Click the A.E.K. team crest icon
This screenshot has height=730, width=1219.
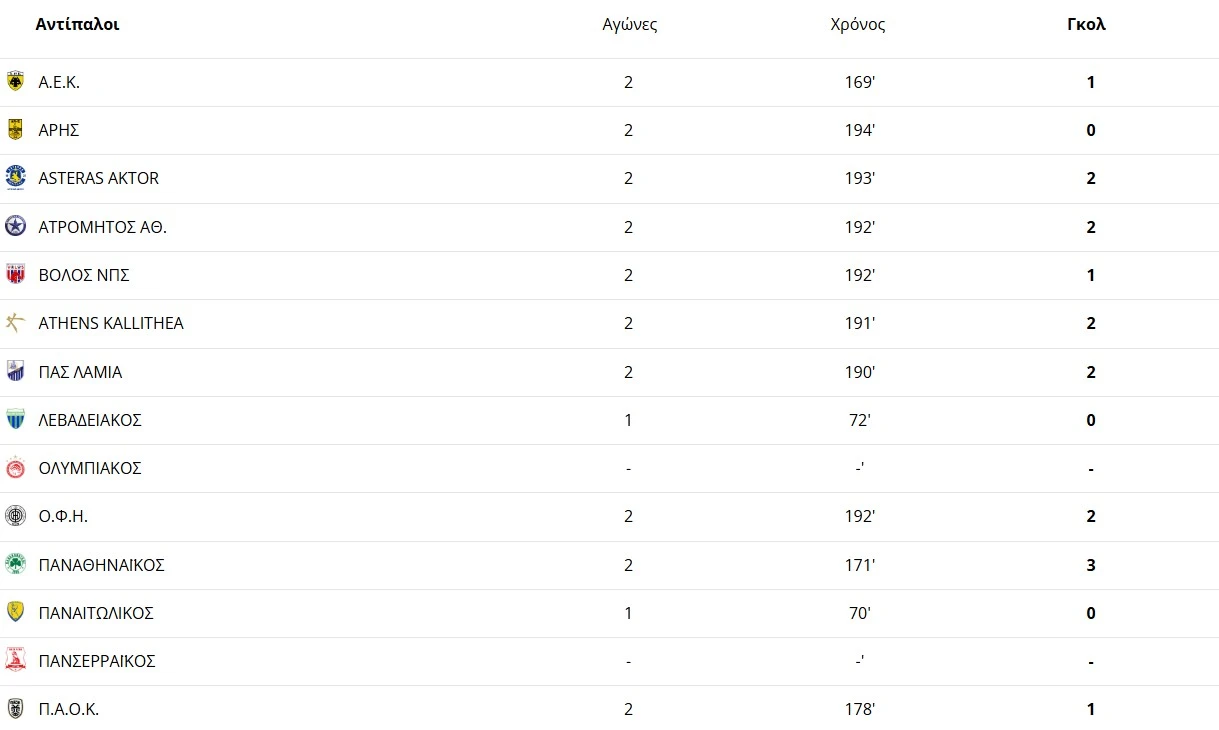(15, 82)
